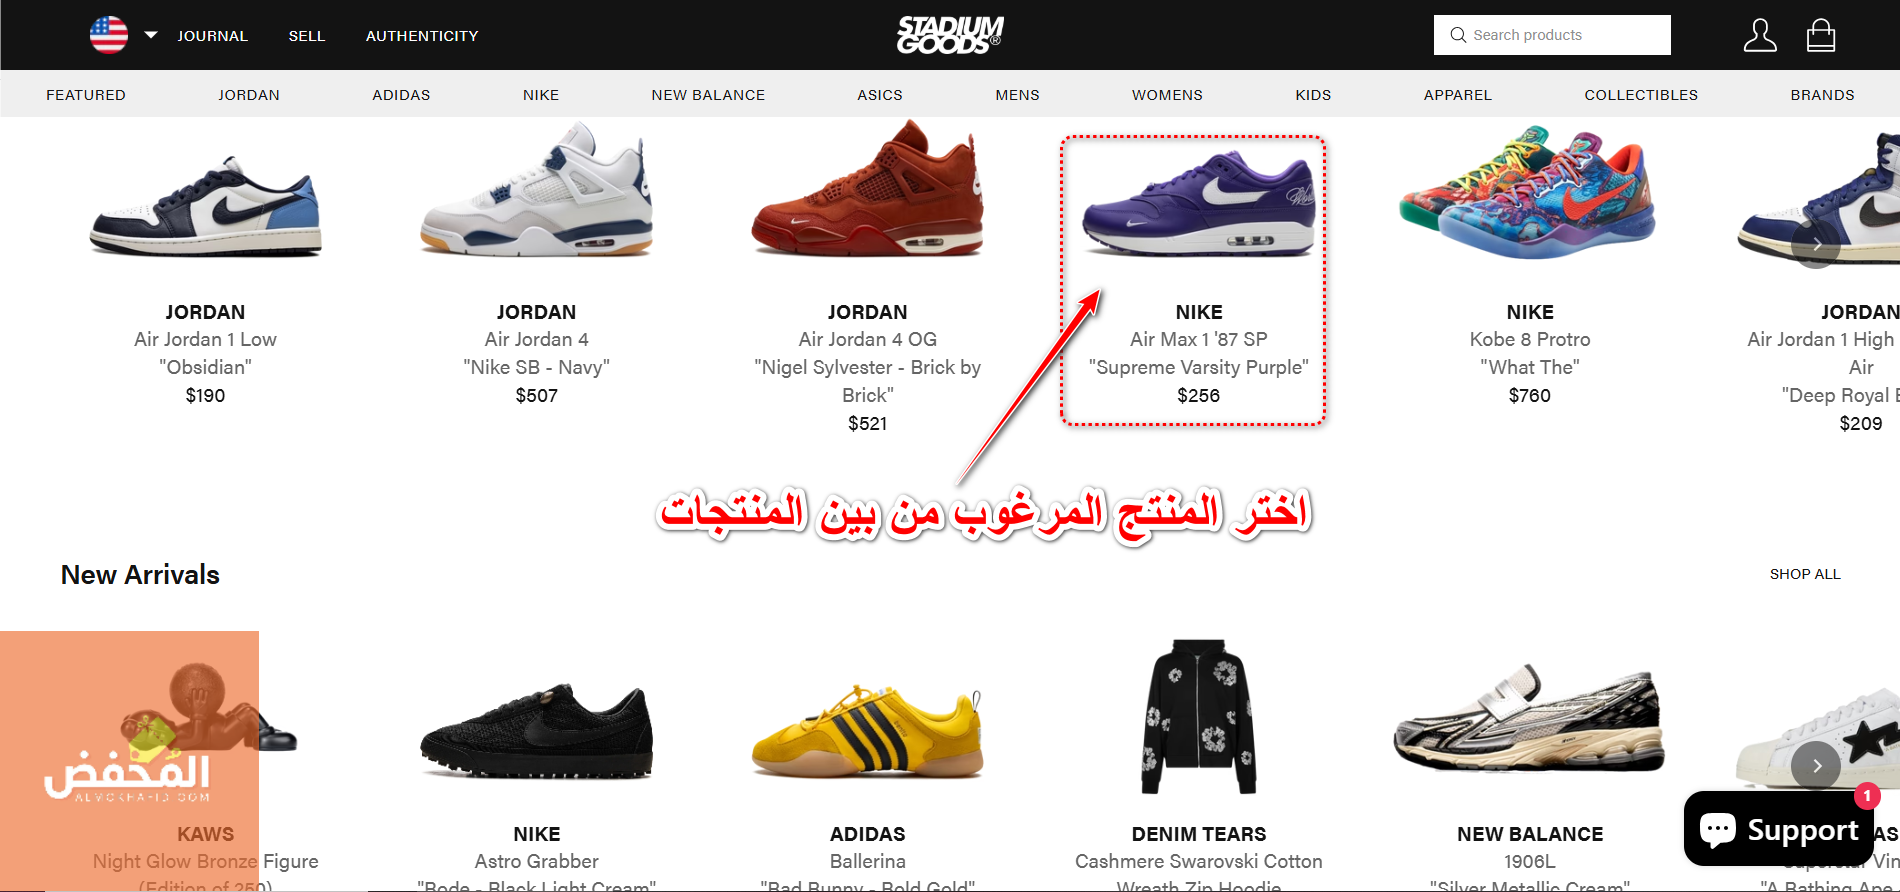The width and height of the screenshot is (1900, 892).
Task: Click the SHOP ALL link
Action: point(1805,574)
